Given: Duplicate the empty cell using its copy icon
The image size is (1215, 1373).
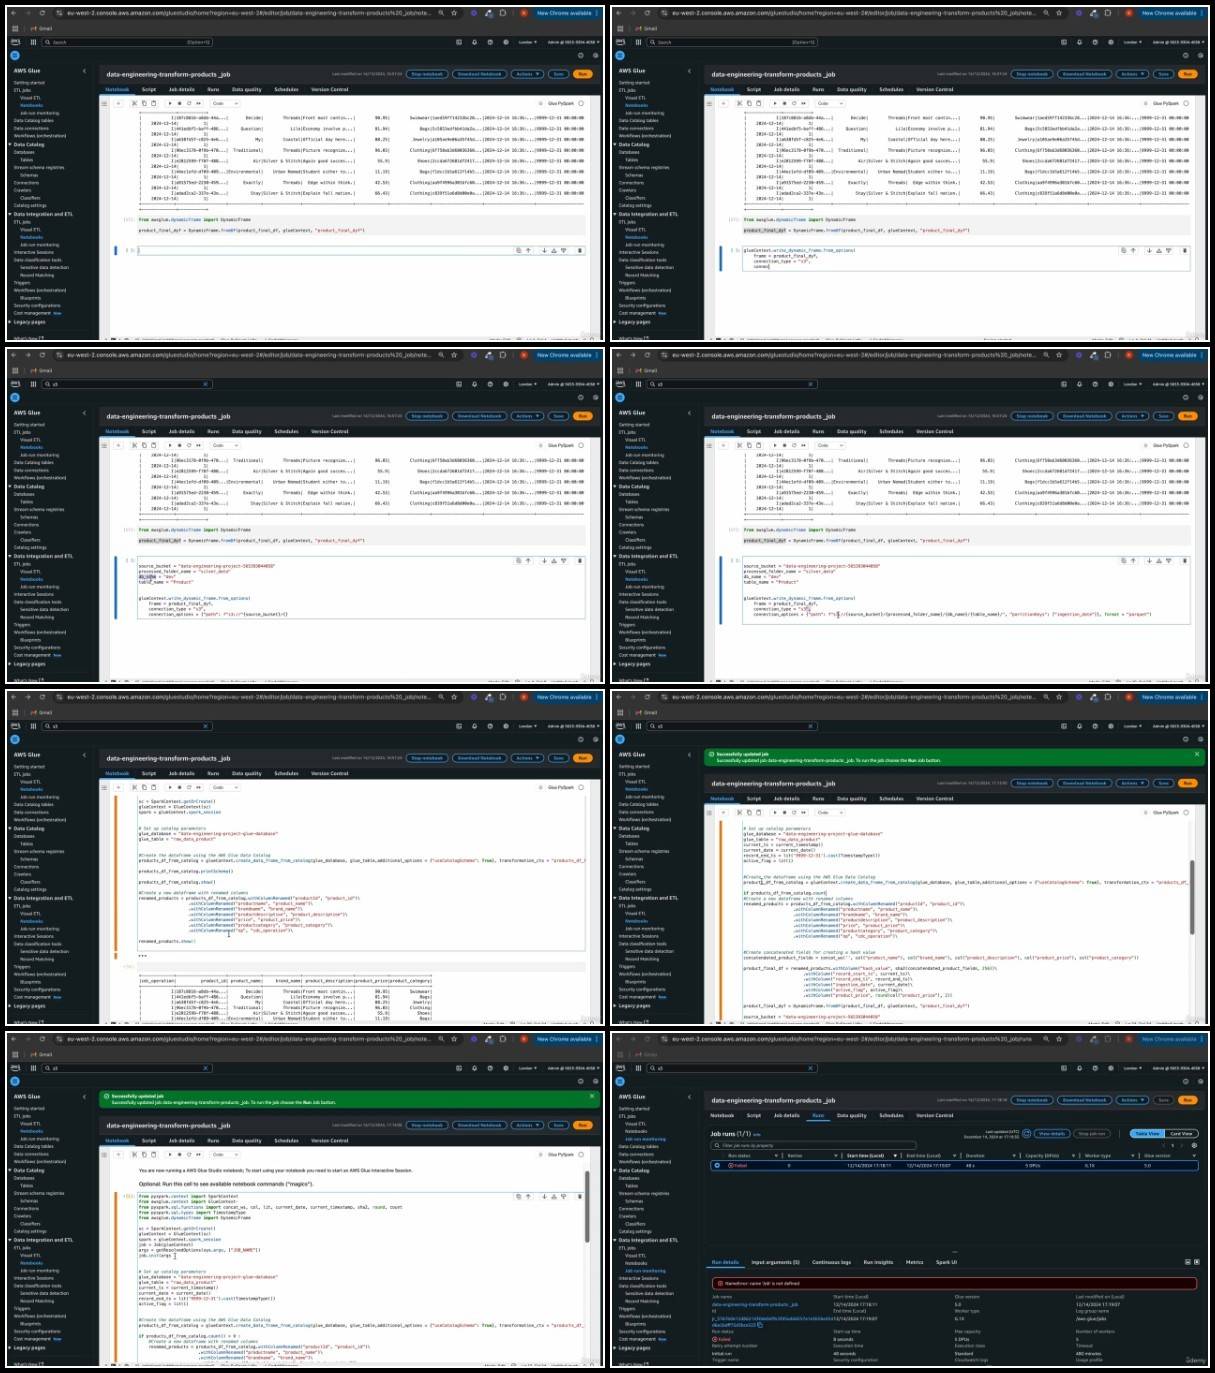Looking at the screenshot, I should pyautogui.click(x=518, y=250).
